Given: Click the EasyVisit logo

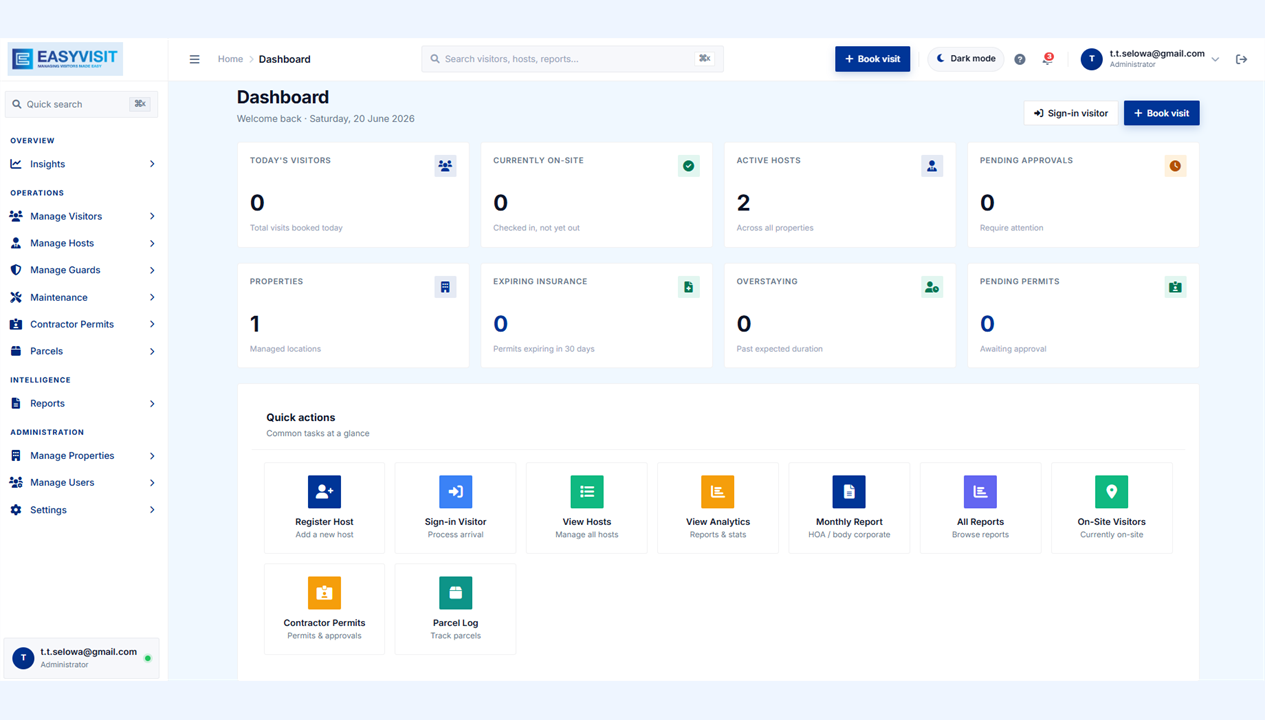Looking at the screenshot, I should point(65,59).
